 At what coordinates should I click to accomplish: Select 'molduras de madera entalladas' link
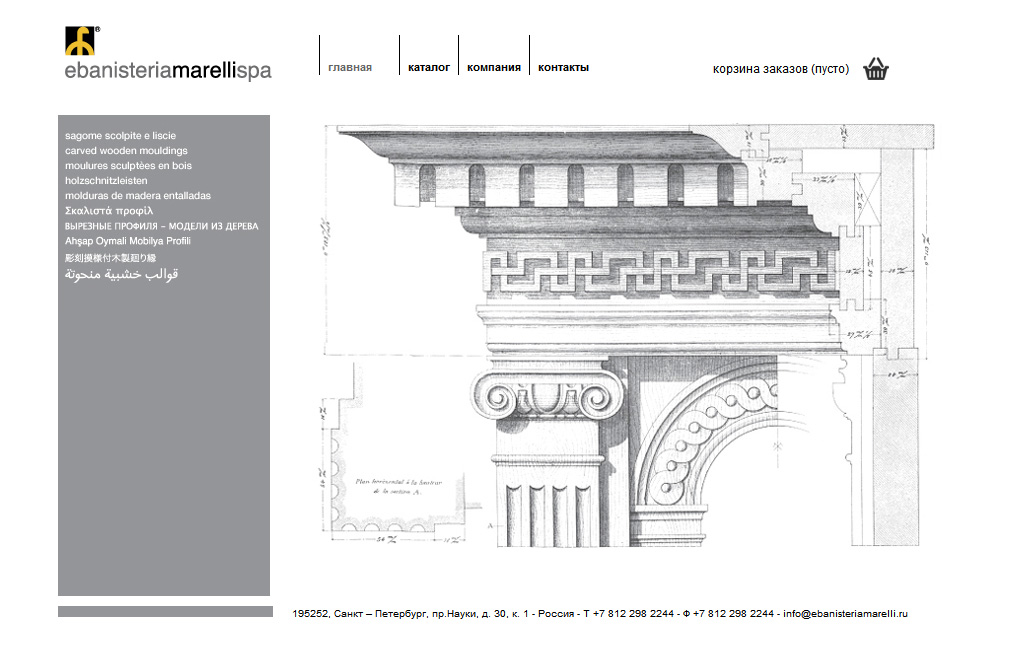click(x=138, y=196)
